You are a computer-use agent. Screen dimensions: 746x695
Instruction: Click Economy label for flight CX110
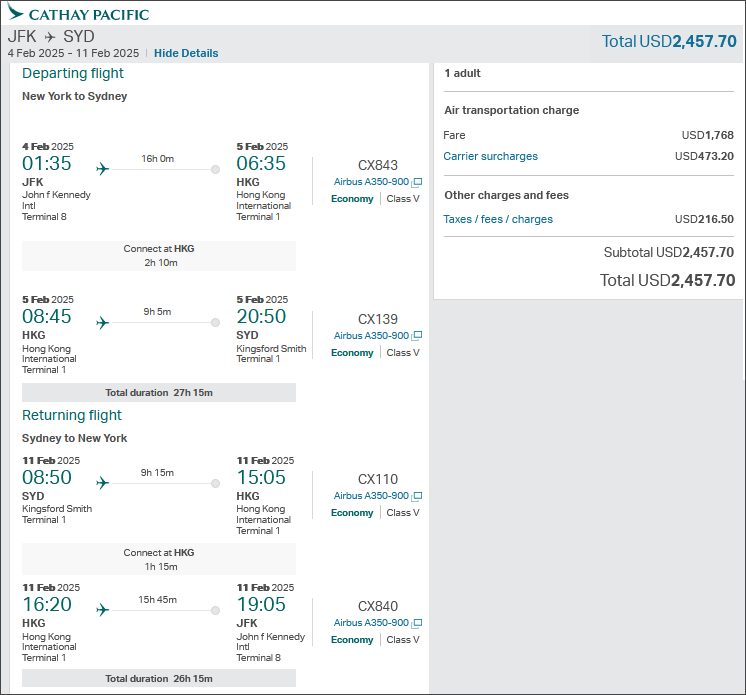click(x=352, y=513)
